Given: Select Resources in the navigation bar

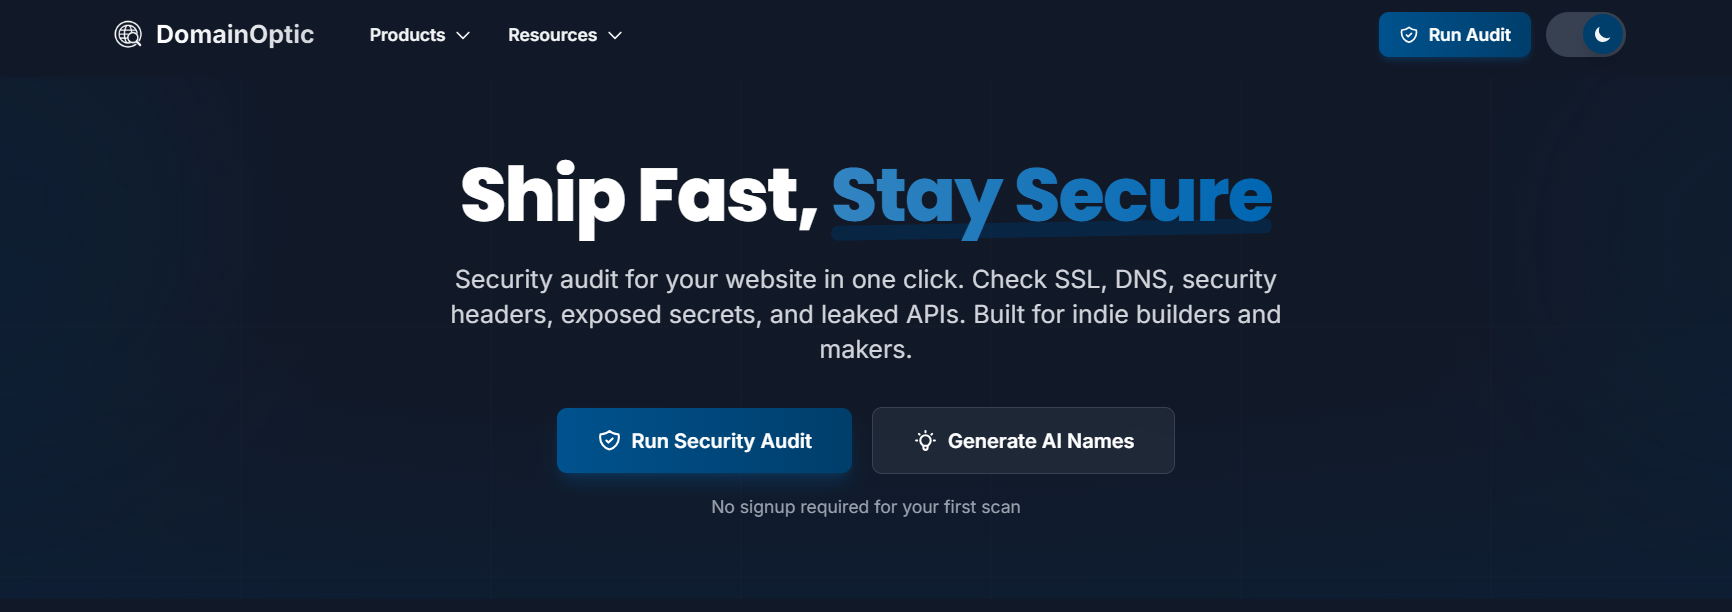Looking at the screenshot, I should pyautogui.click(x=551, y=35).
